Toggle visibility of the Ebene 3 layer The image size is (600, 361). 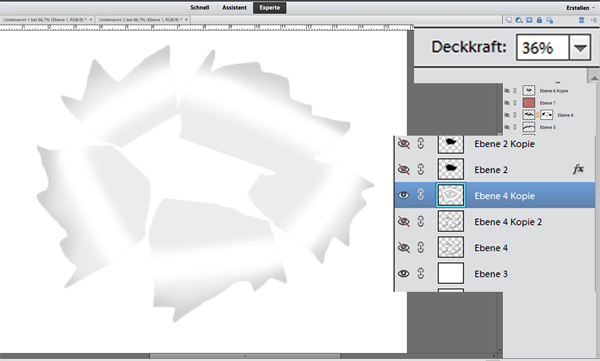[404, 274]
